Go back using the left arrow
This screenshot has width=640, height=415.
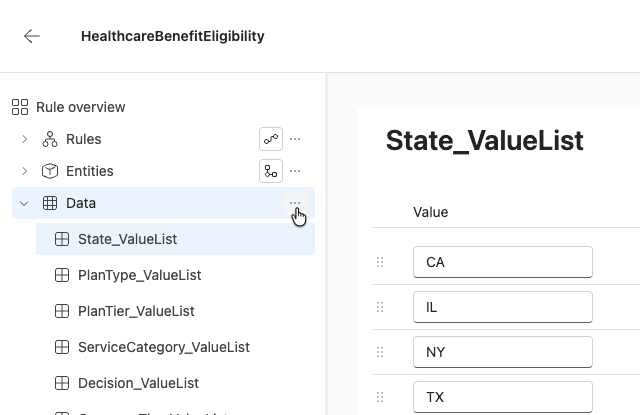(32, 36)
